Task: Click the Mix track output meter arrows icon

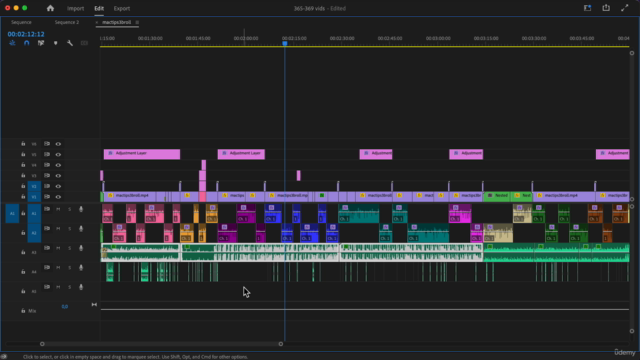Action: tap(94, 304)
